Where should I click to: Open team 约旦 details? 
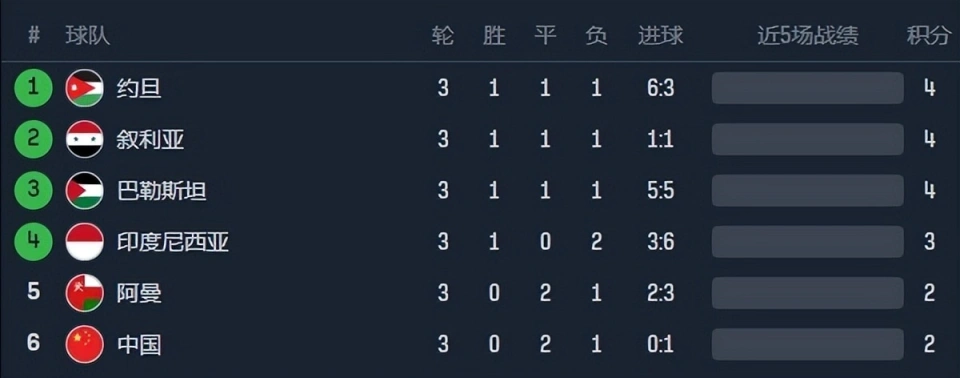click(x=139, y=89)
